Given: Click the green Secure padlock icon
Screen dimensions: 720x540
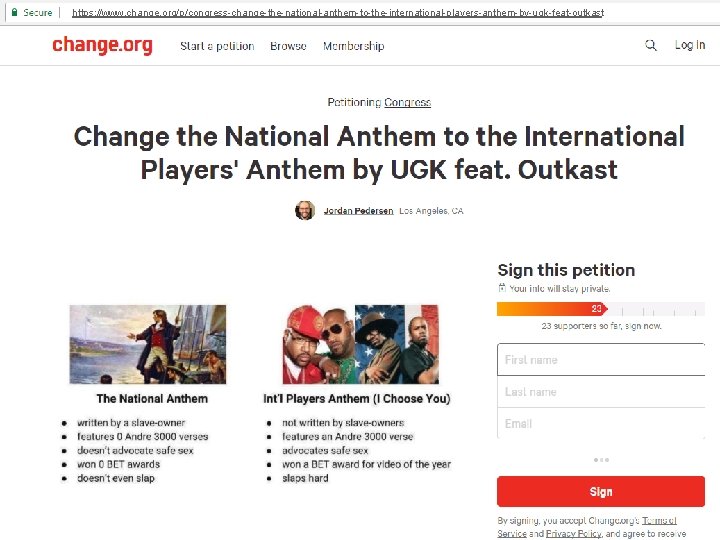Looking at the screenshot, I should [x=14, y=12].
